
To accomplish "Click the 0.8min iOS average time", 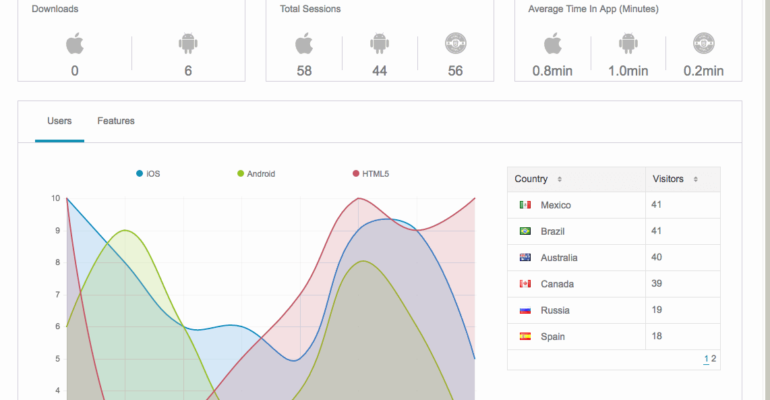I will pyautogui.click(x=552, y=71).
